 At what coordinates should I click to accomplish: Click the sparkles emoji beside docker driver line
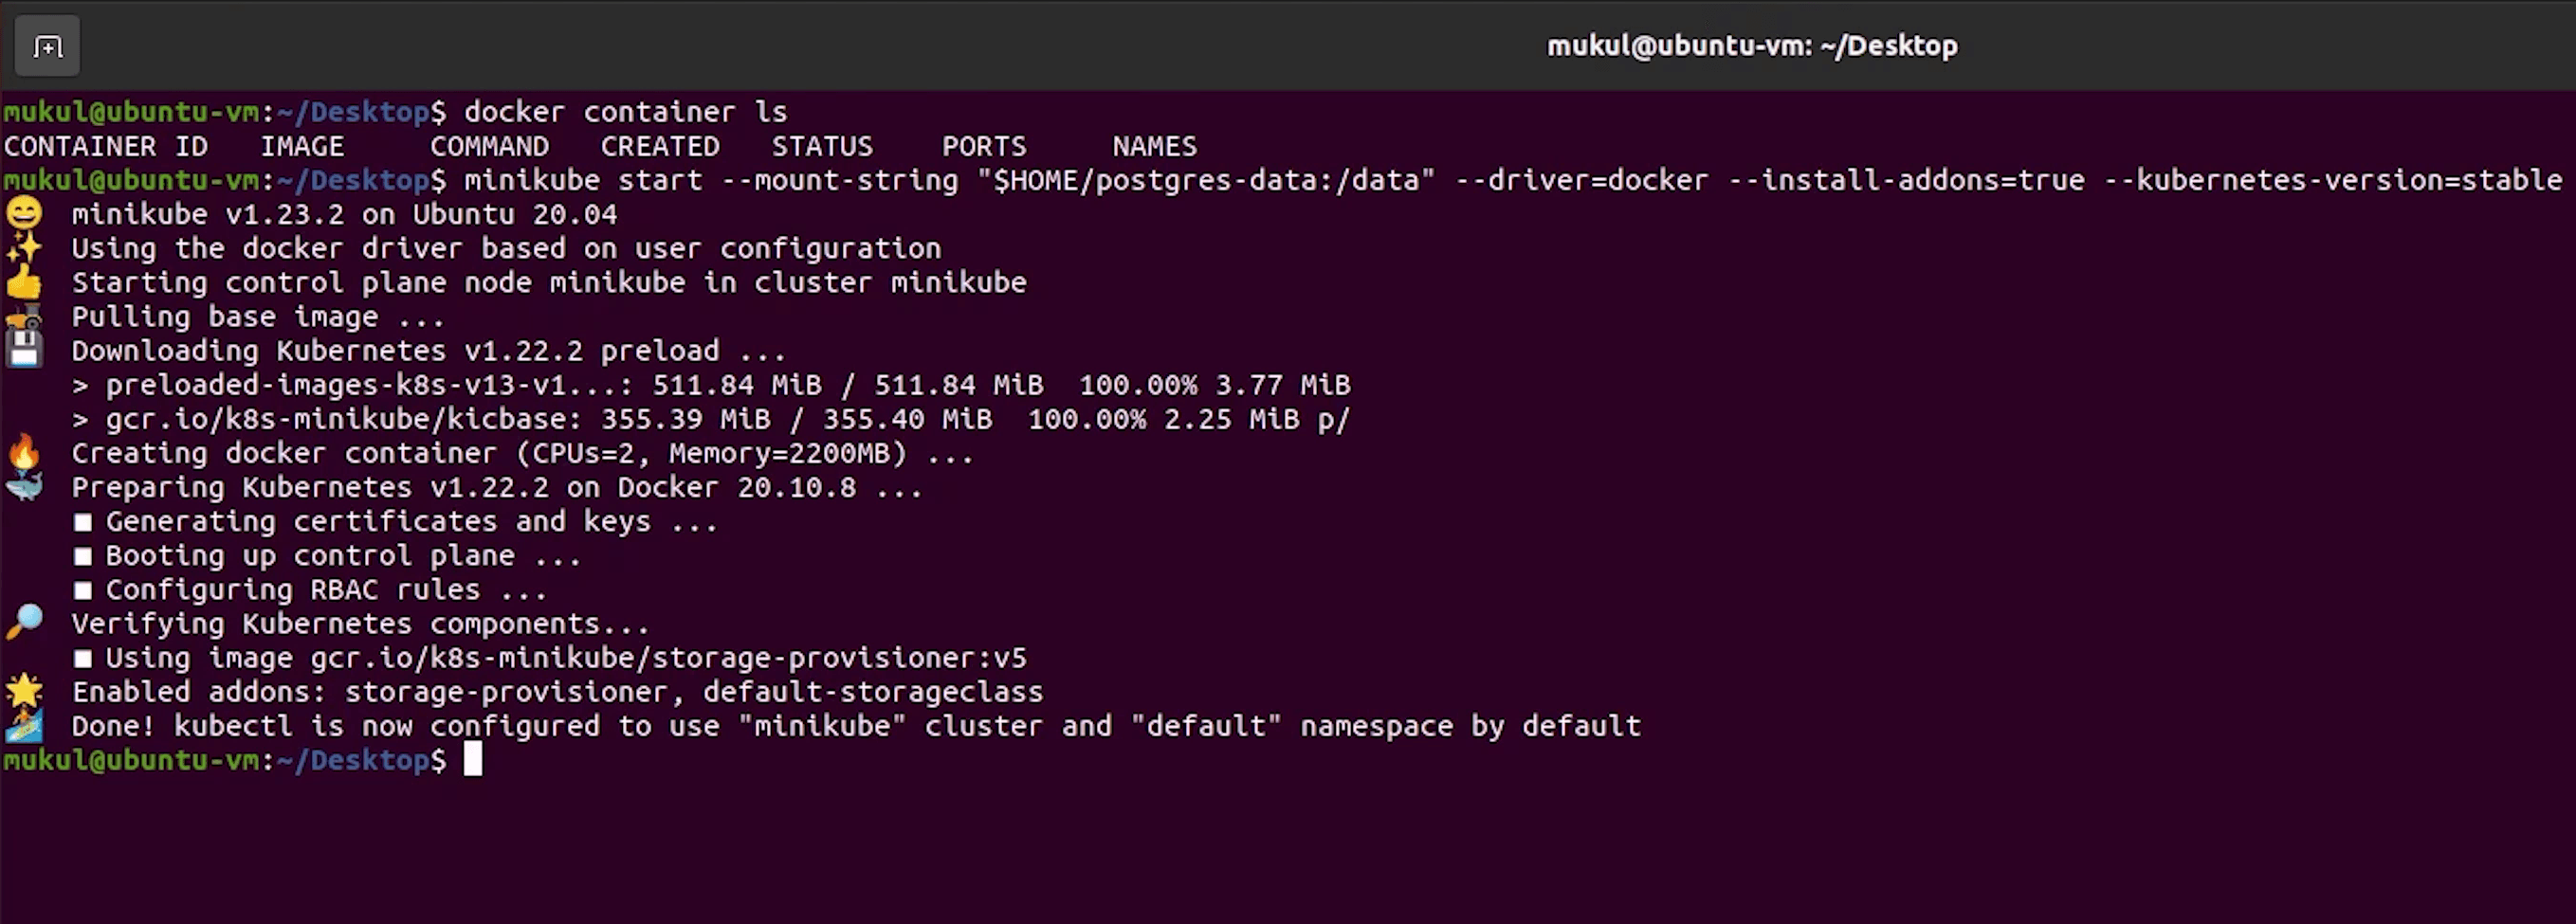coord(24,248)
